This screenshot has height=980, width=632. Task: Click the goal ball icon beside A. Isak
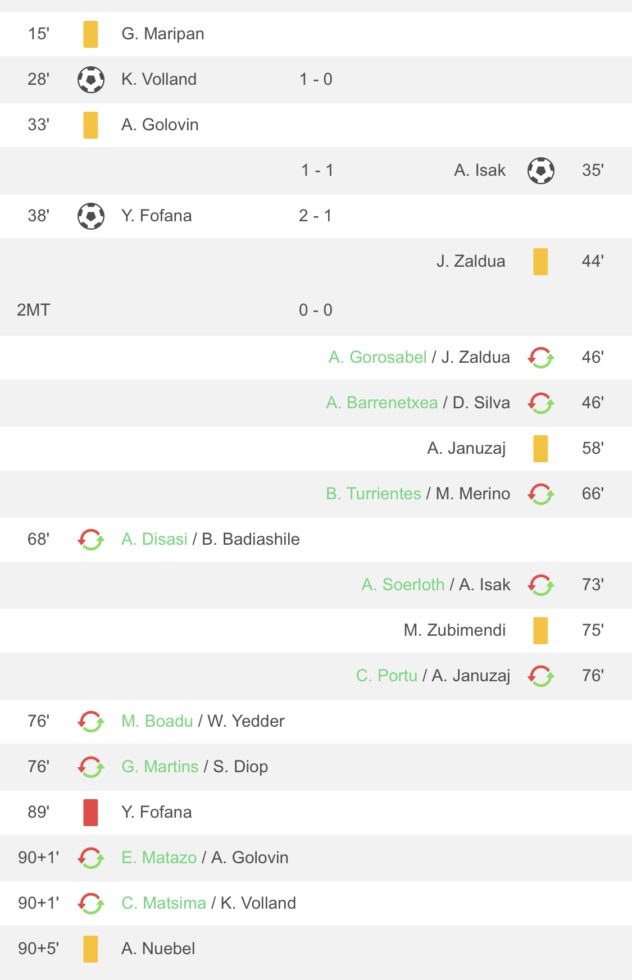pyautogui.click(x=541, y=170)
